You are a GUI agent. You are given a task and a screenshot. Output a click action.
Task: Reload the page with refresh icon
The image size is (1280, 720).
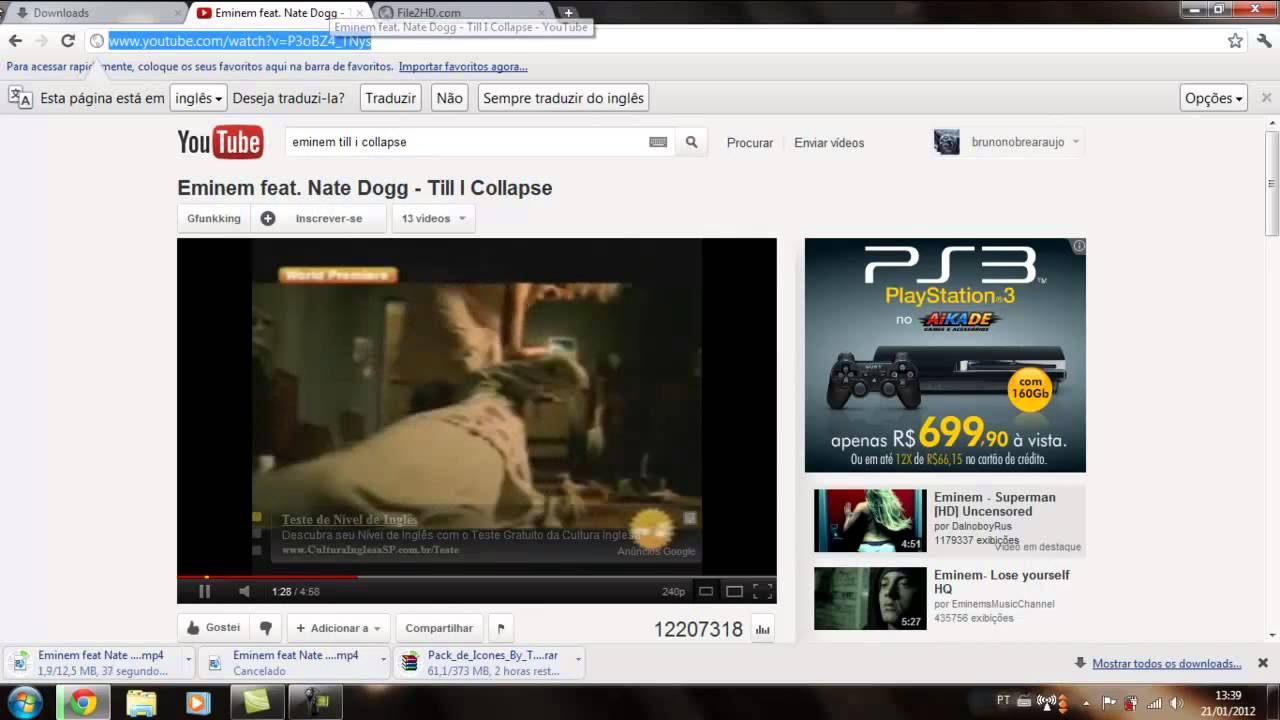68,41
